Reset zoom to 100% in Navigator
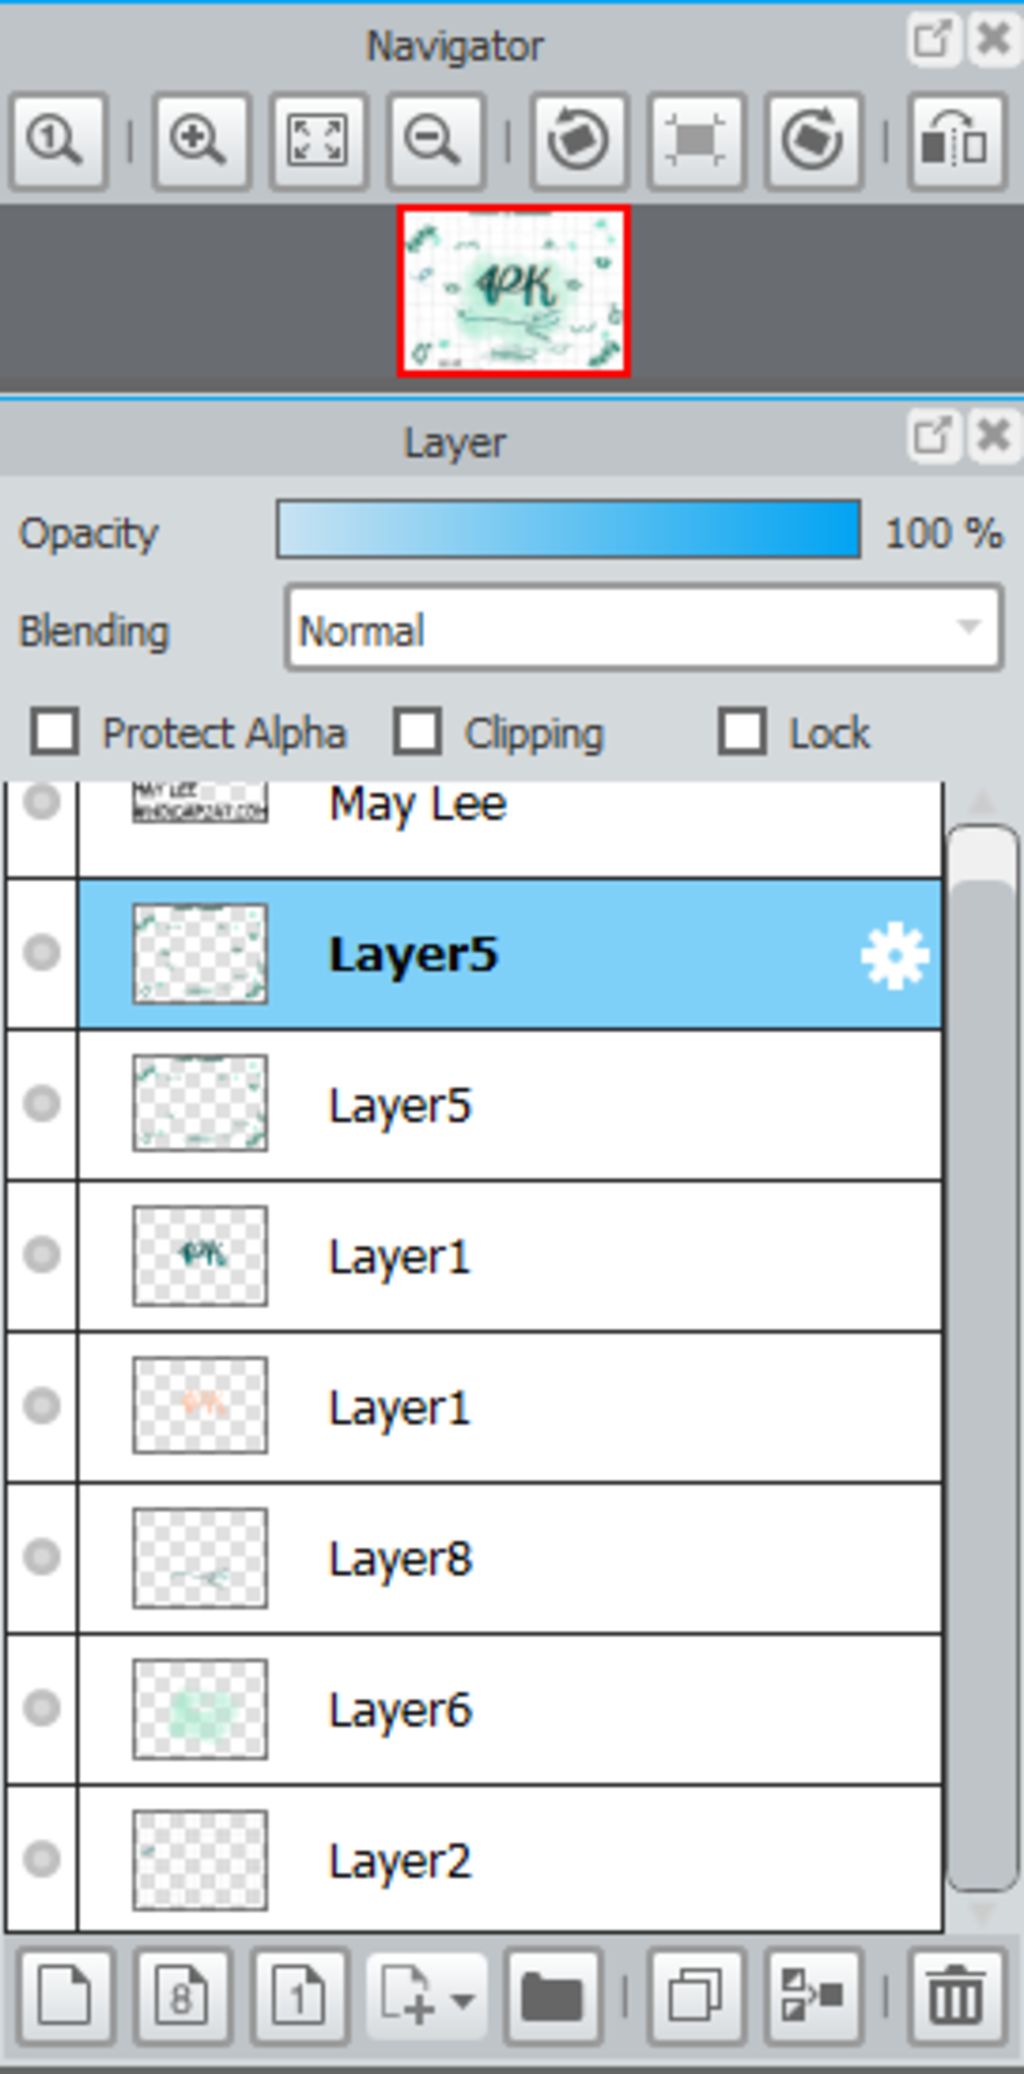 point(57,141)
